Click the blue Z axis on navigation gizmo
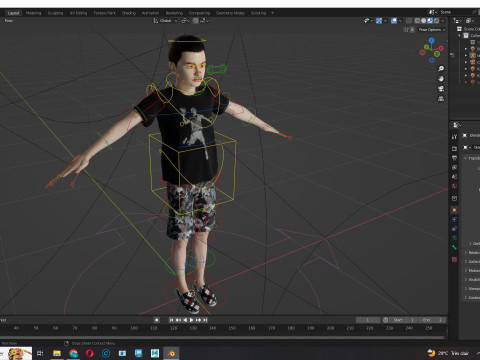This screenshot has height=360, width=480. pyautogui.click(x=432, y=40)
